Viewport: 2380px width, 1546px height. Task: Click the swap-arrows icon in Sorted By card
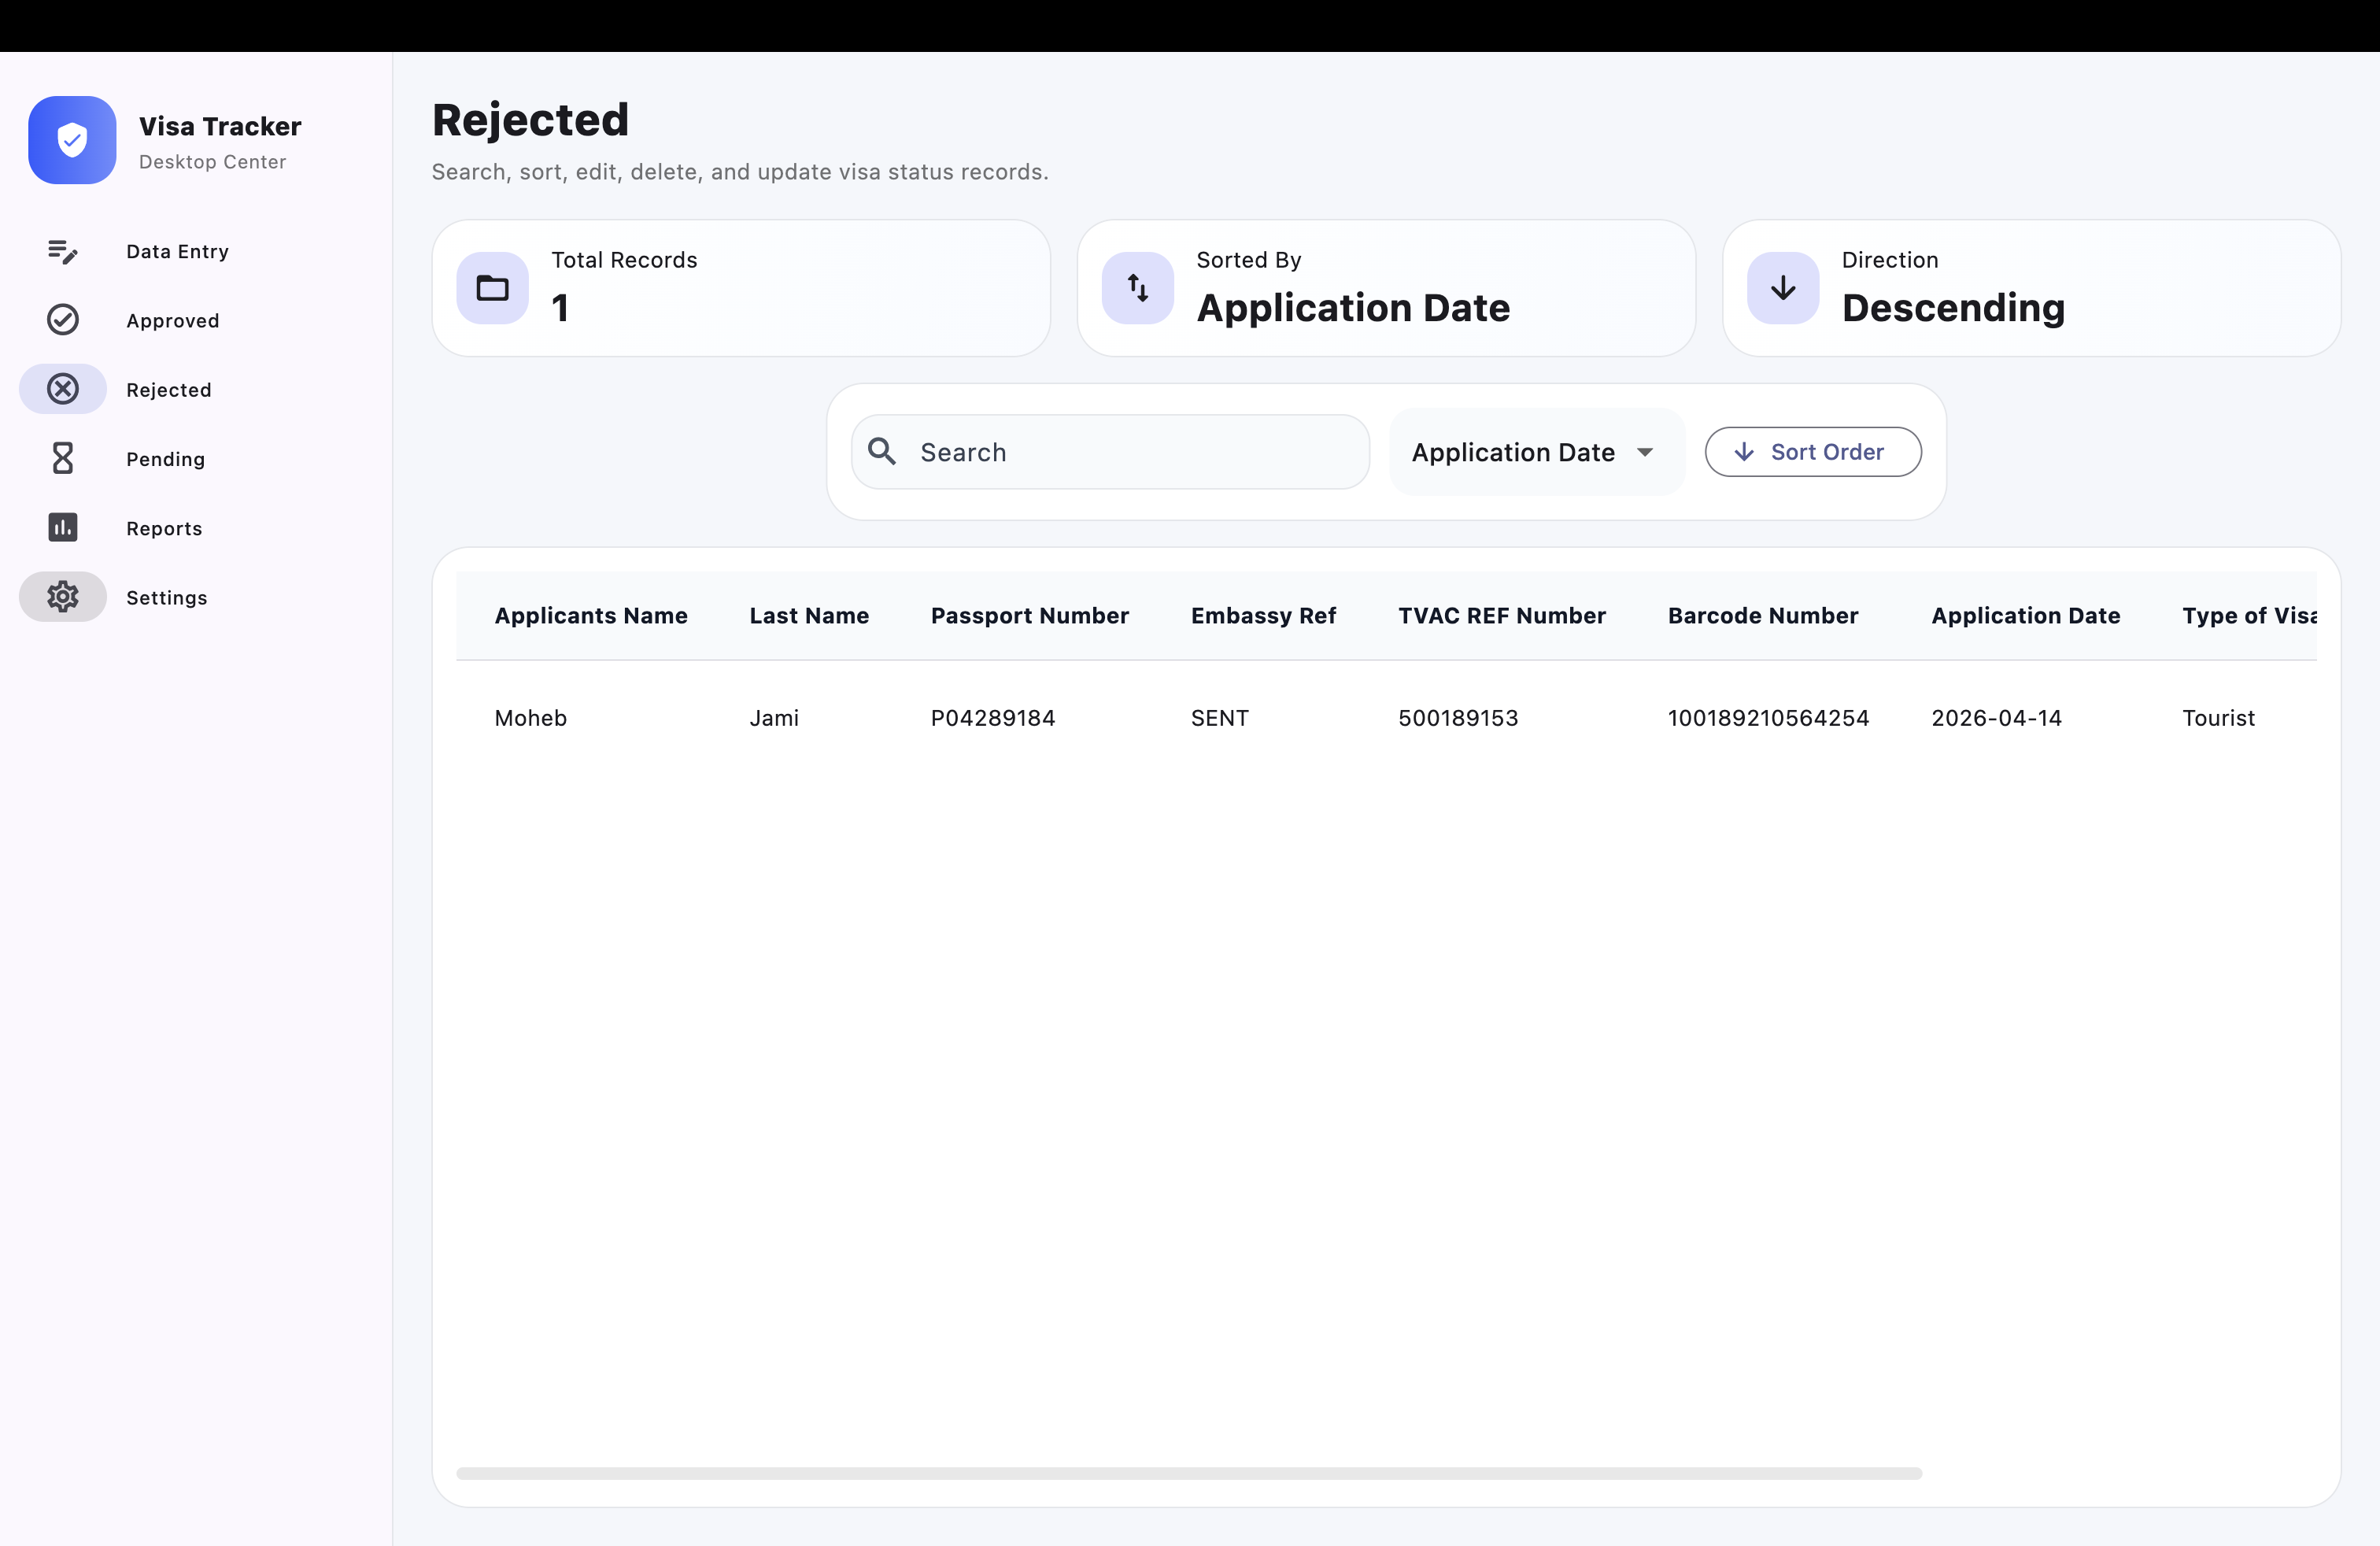coord(1137,288)
